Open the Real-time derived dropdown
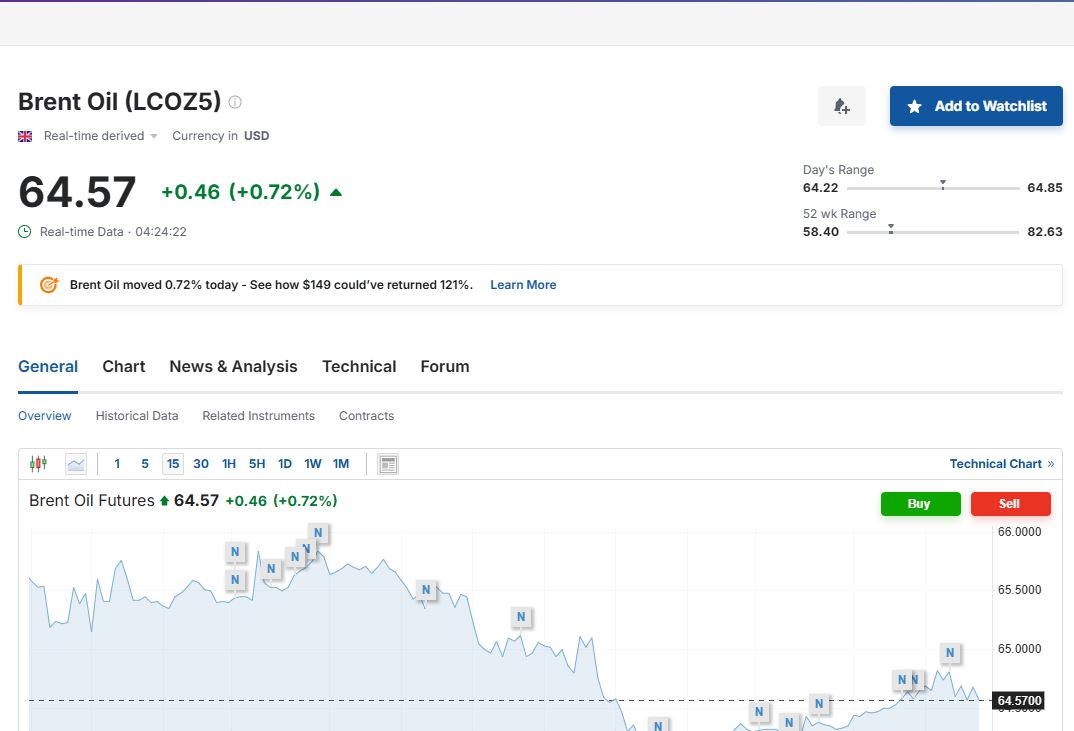Screen dimensions: 1074x731 point(100,136)
